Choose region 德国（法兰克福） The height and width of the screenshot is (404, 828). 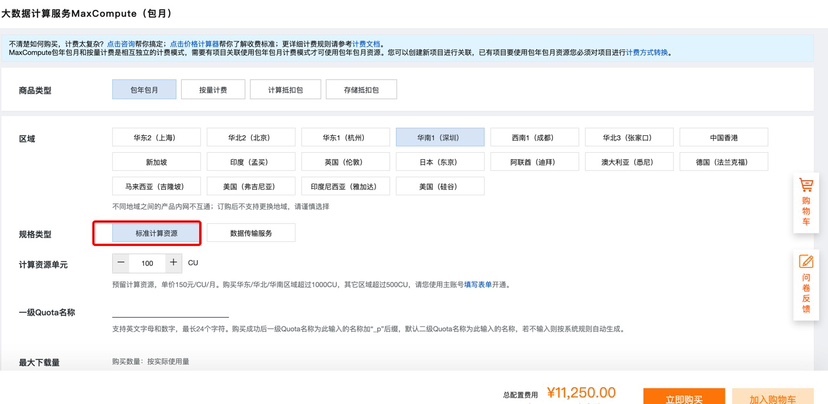click(x=724, y=162)
